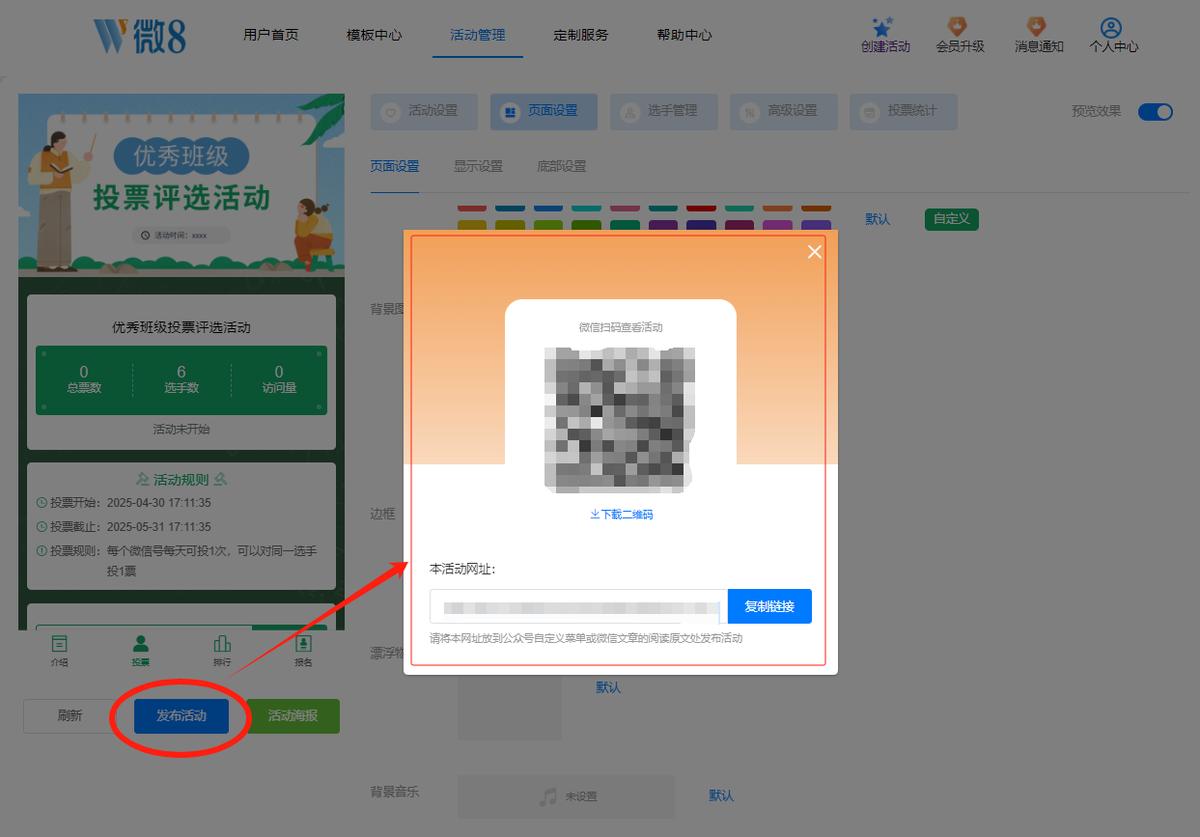Tap the 介绍 icon in phone preview

pos(60,644)
